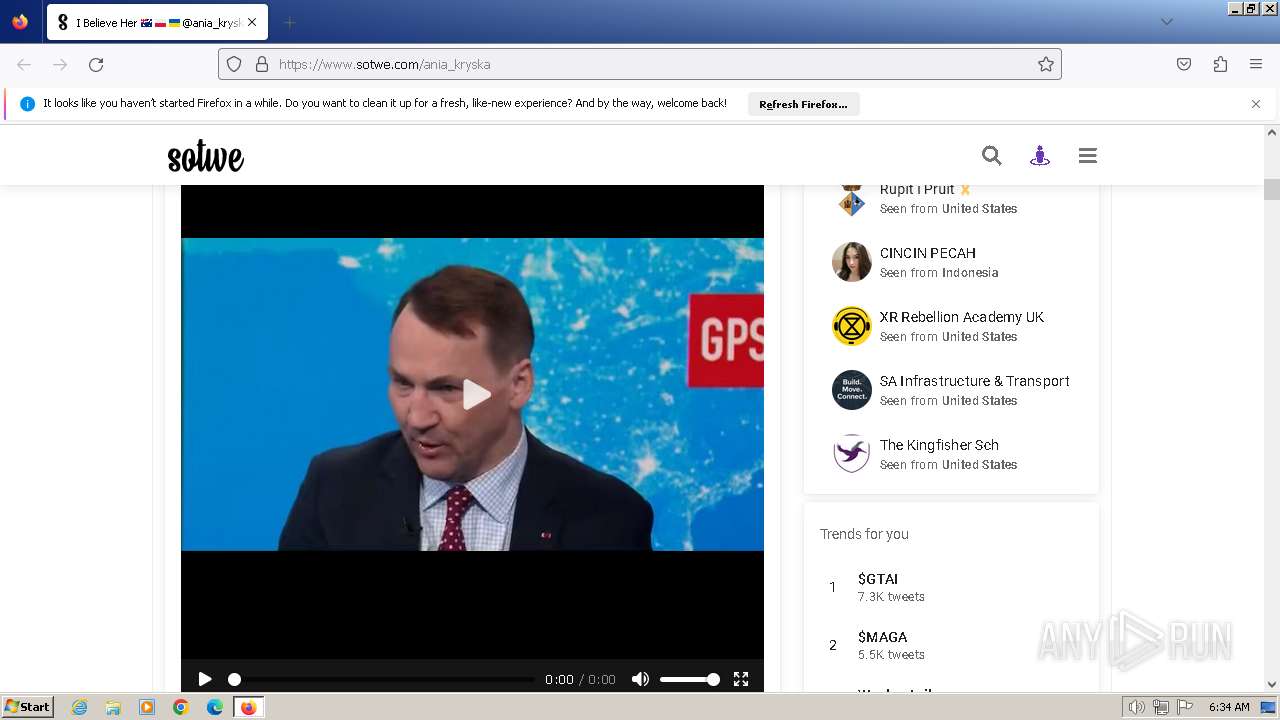Screen dimensions: 1280x720
Task: Play the video using center play overlay
Action: coord(476,394)
